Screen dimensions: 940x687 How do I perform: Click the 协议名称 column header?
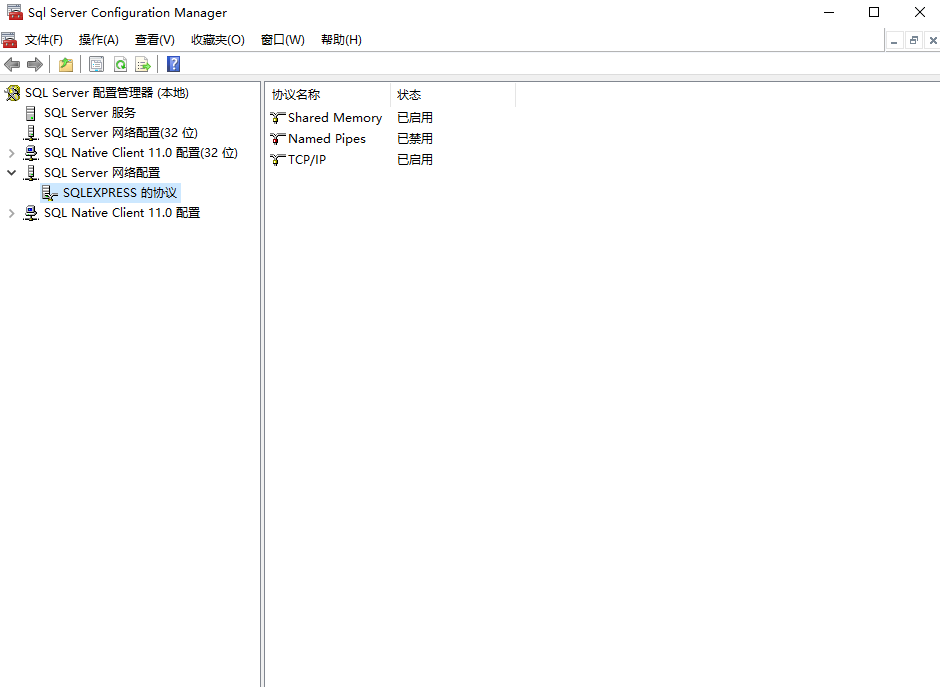[295, 94]
